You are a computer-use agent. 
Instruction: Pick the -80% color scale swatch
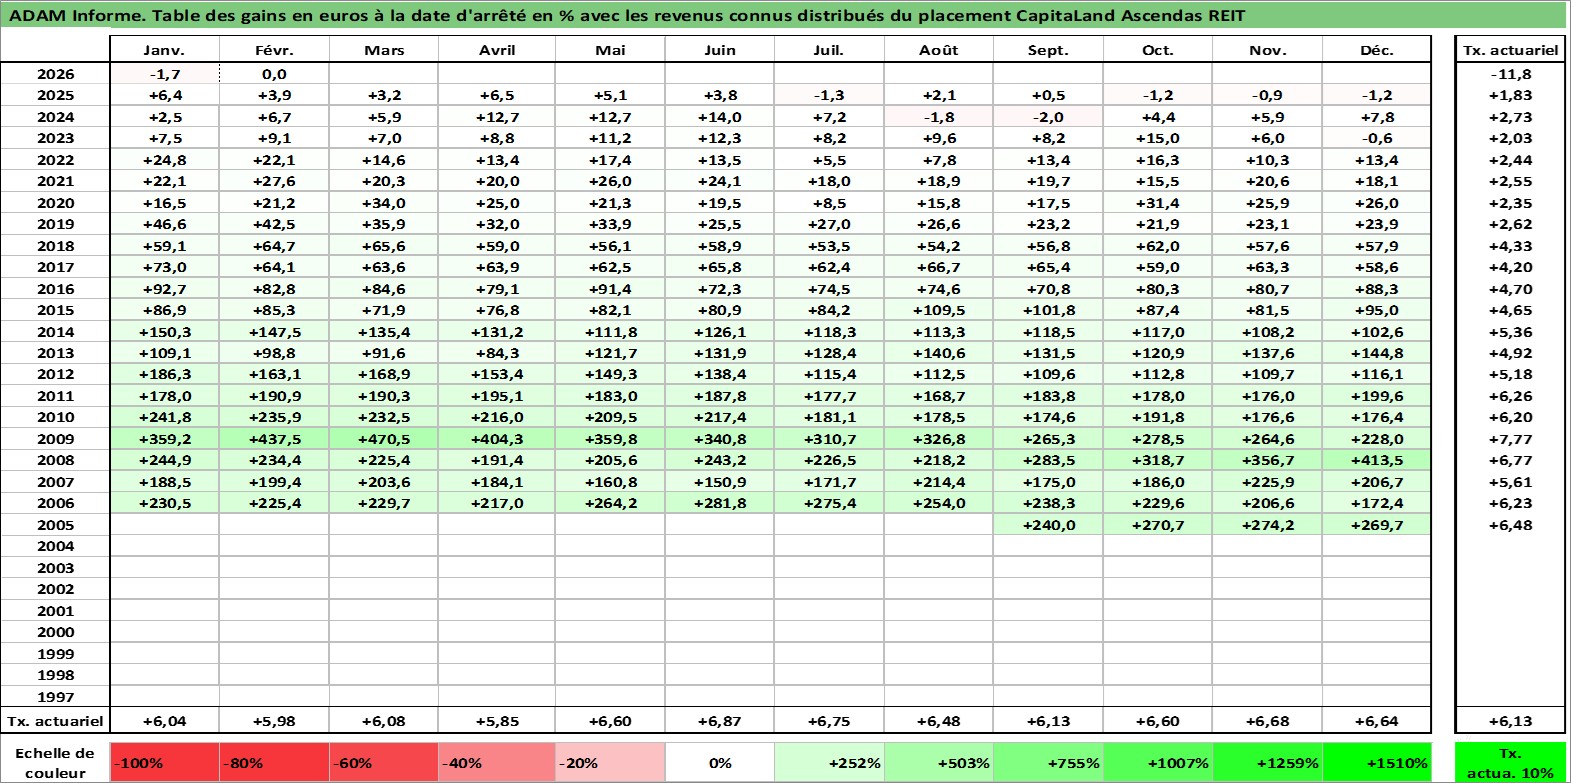274,763
